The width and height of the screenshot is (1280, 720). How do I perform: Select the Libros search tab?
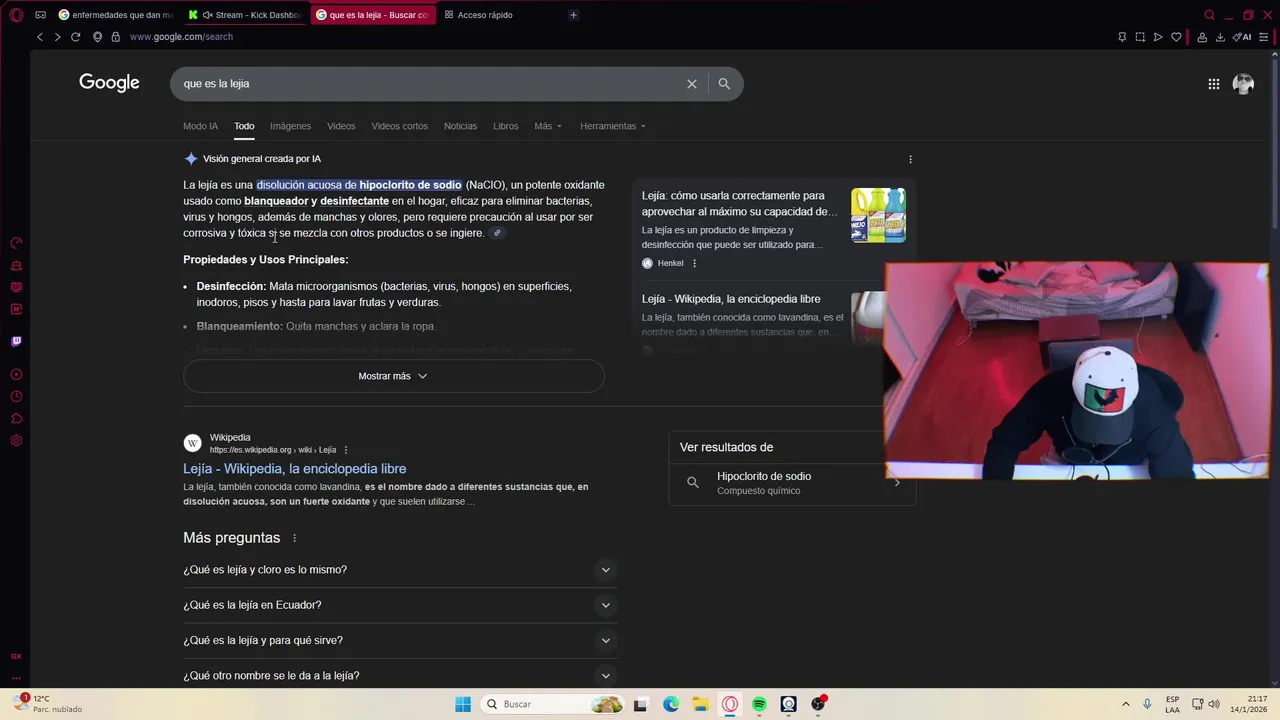coord(506,126)
